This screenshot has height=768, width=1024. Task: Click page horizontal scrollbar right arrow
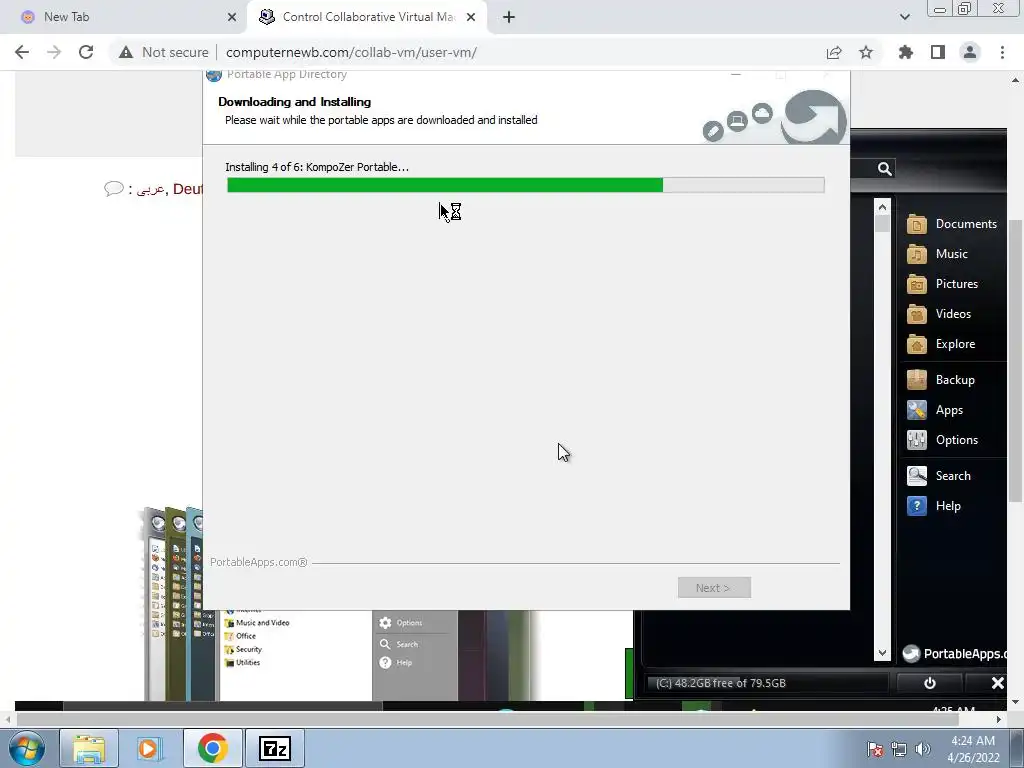[x=999, y=719]
